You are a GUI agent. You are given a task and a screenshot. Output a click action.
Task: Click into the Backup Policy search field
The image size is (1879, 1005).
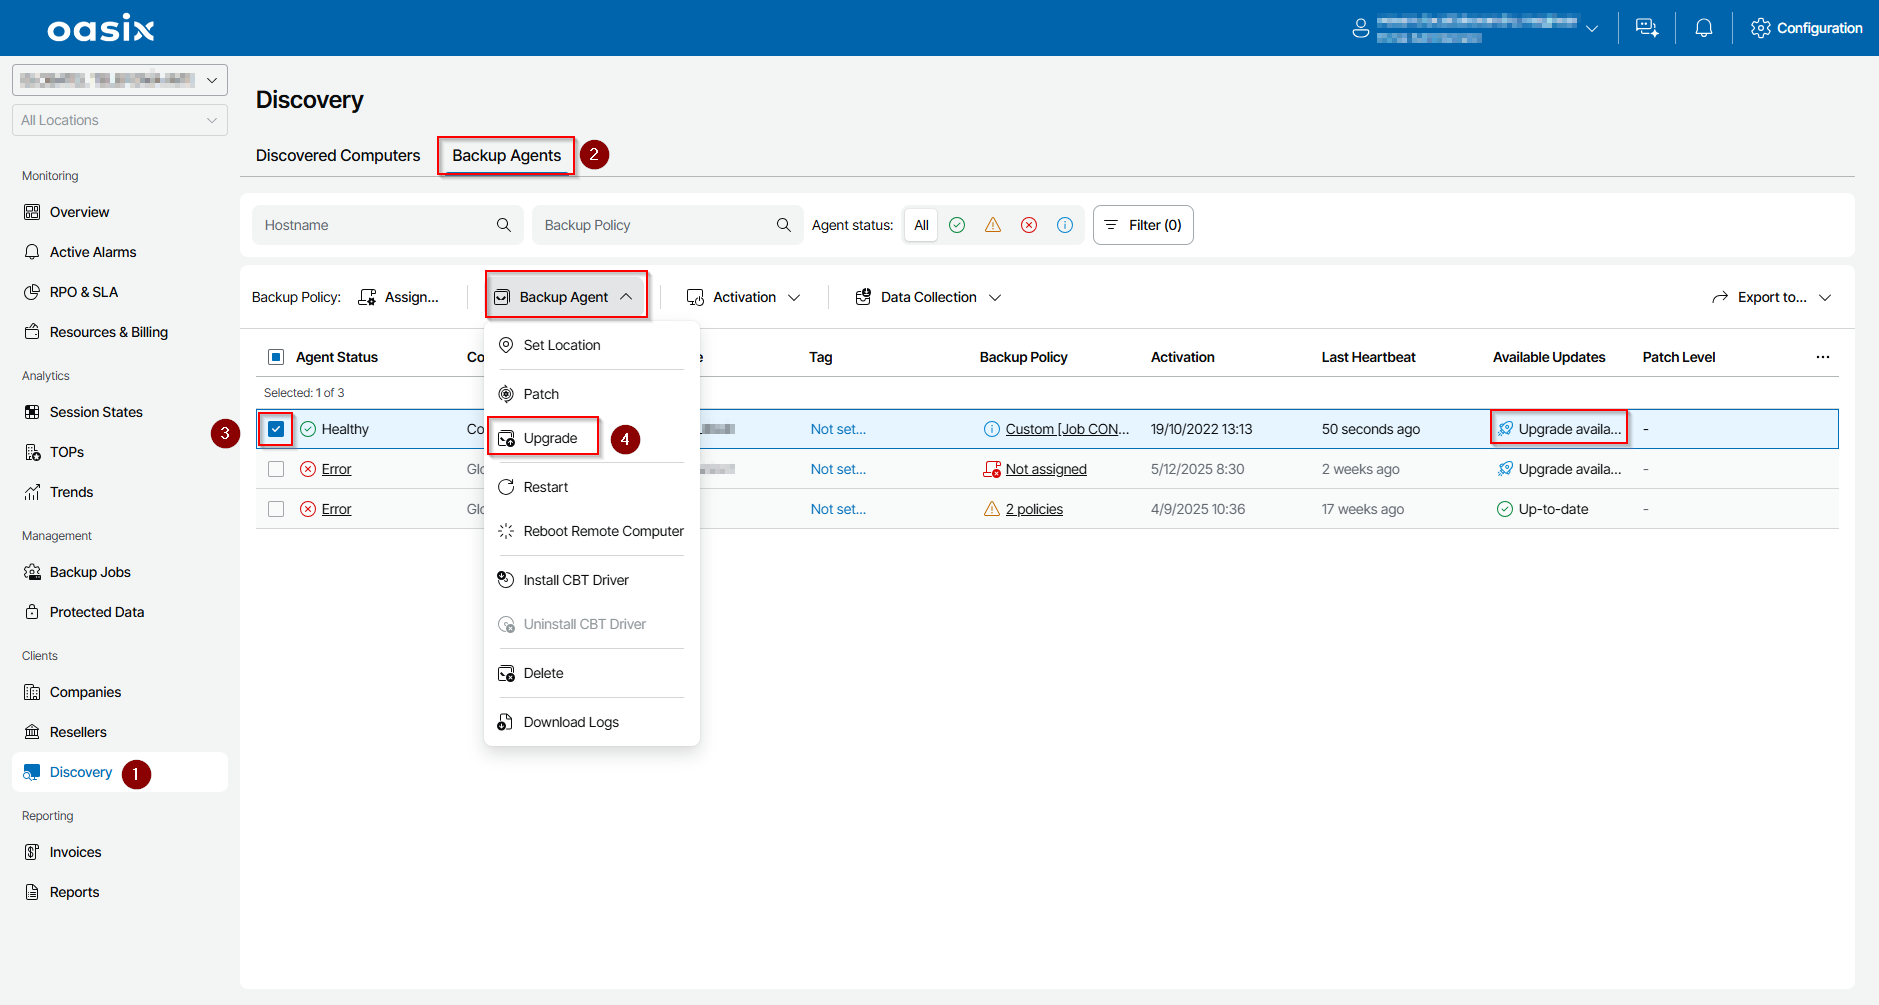655,225
